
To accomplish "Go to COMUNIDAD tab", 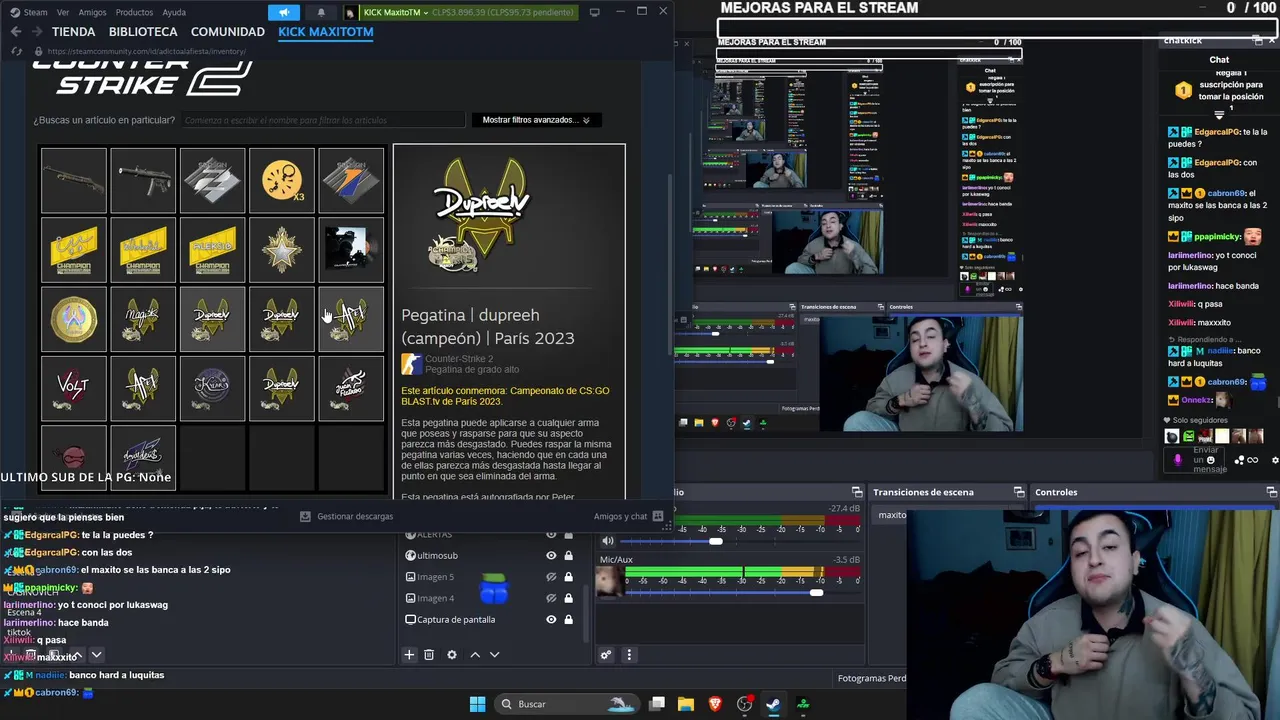I will click(x=228, y=32).
